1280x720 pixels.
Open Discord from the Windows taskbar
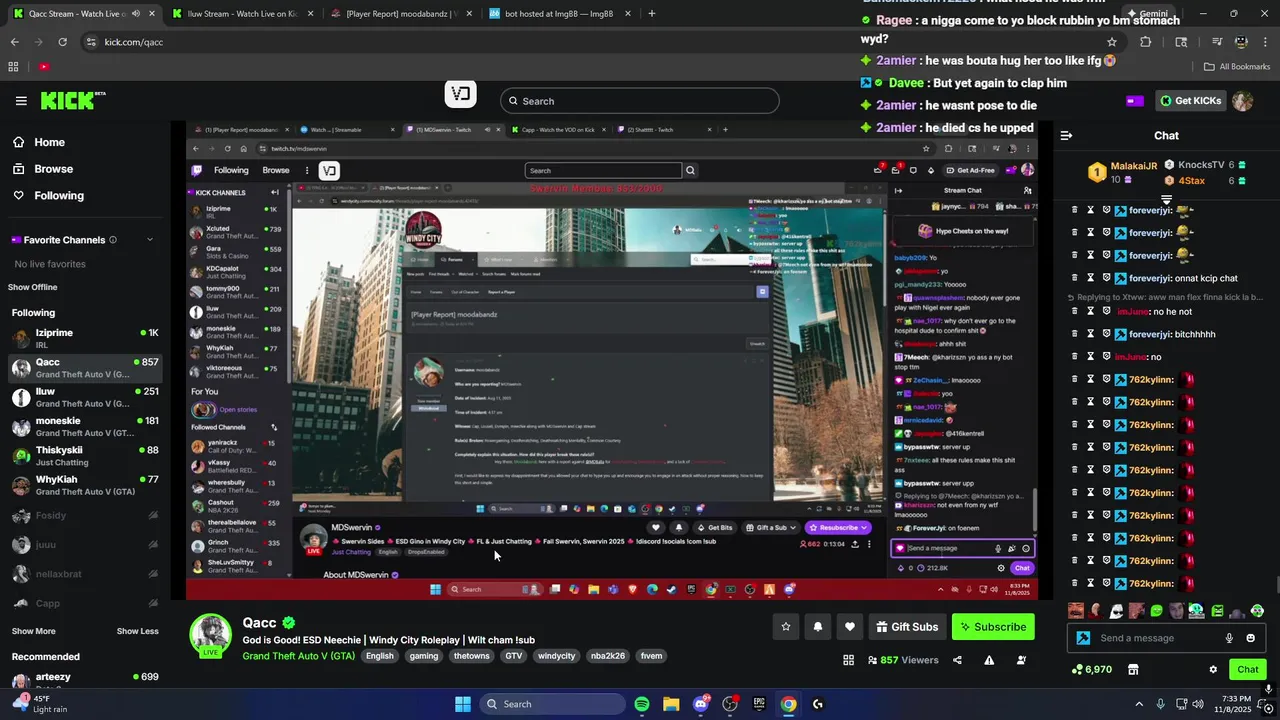[701, 704]
